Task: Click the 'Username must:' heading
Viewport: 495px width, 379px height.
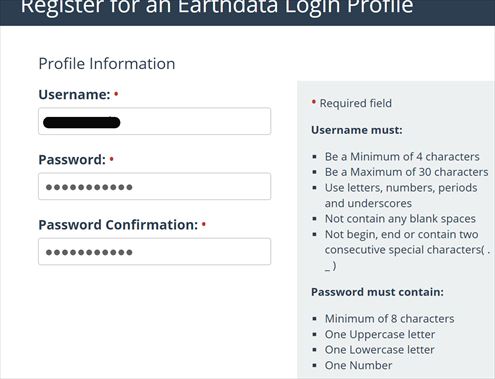Action: pos(357,130)
